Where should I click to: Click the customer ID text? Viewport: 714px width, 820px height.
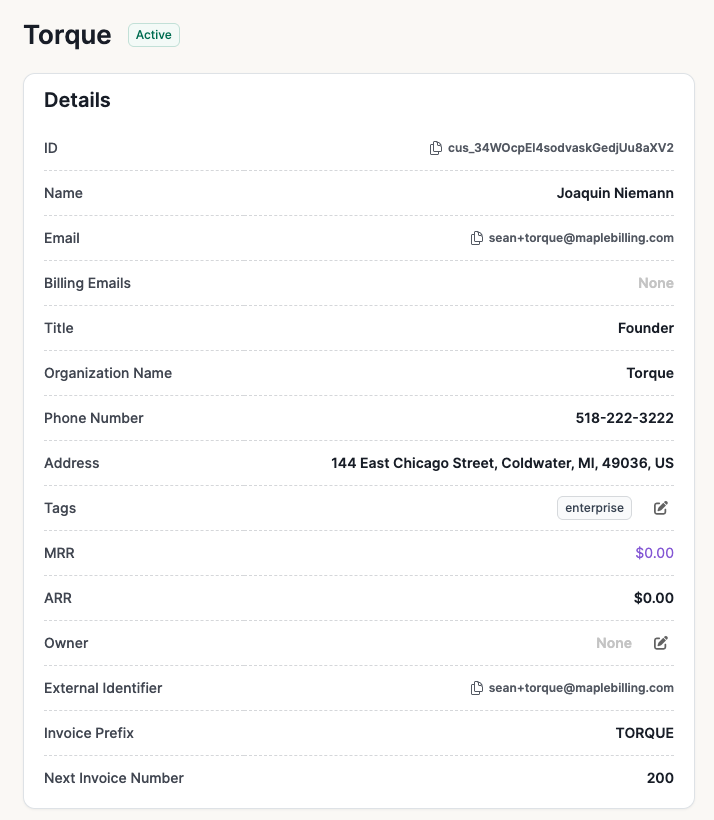coord(561,148)
